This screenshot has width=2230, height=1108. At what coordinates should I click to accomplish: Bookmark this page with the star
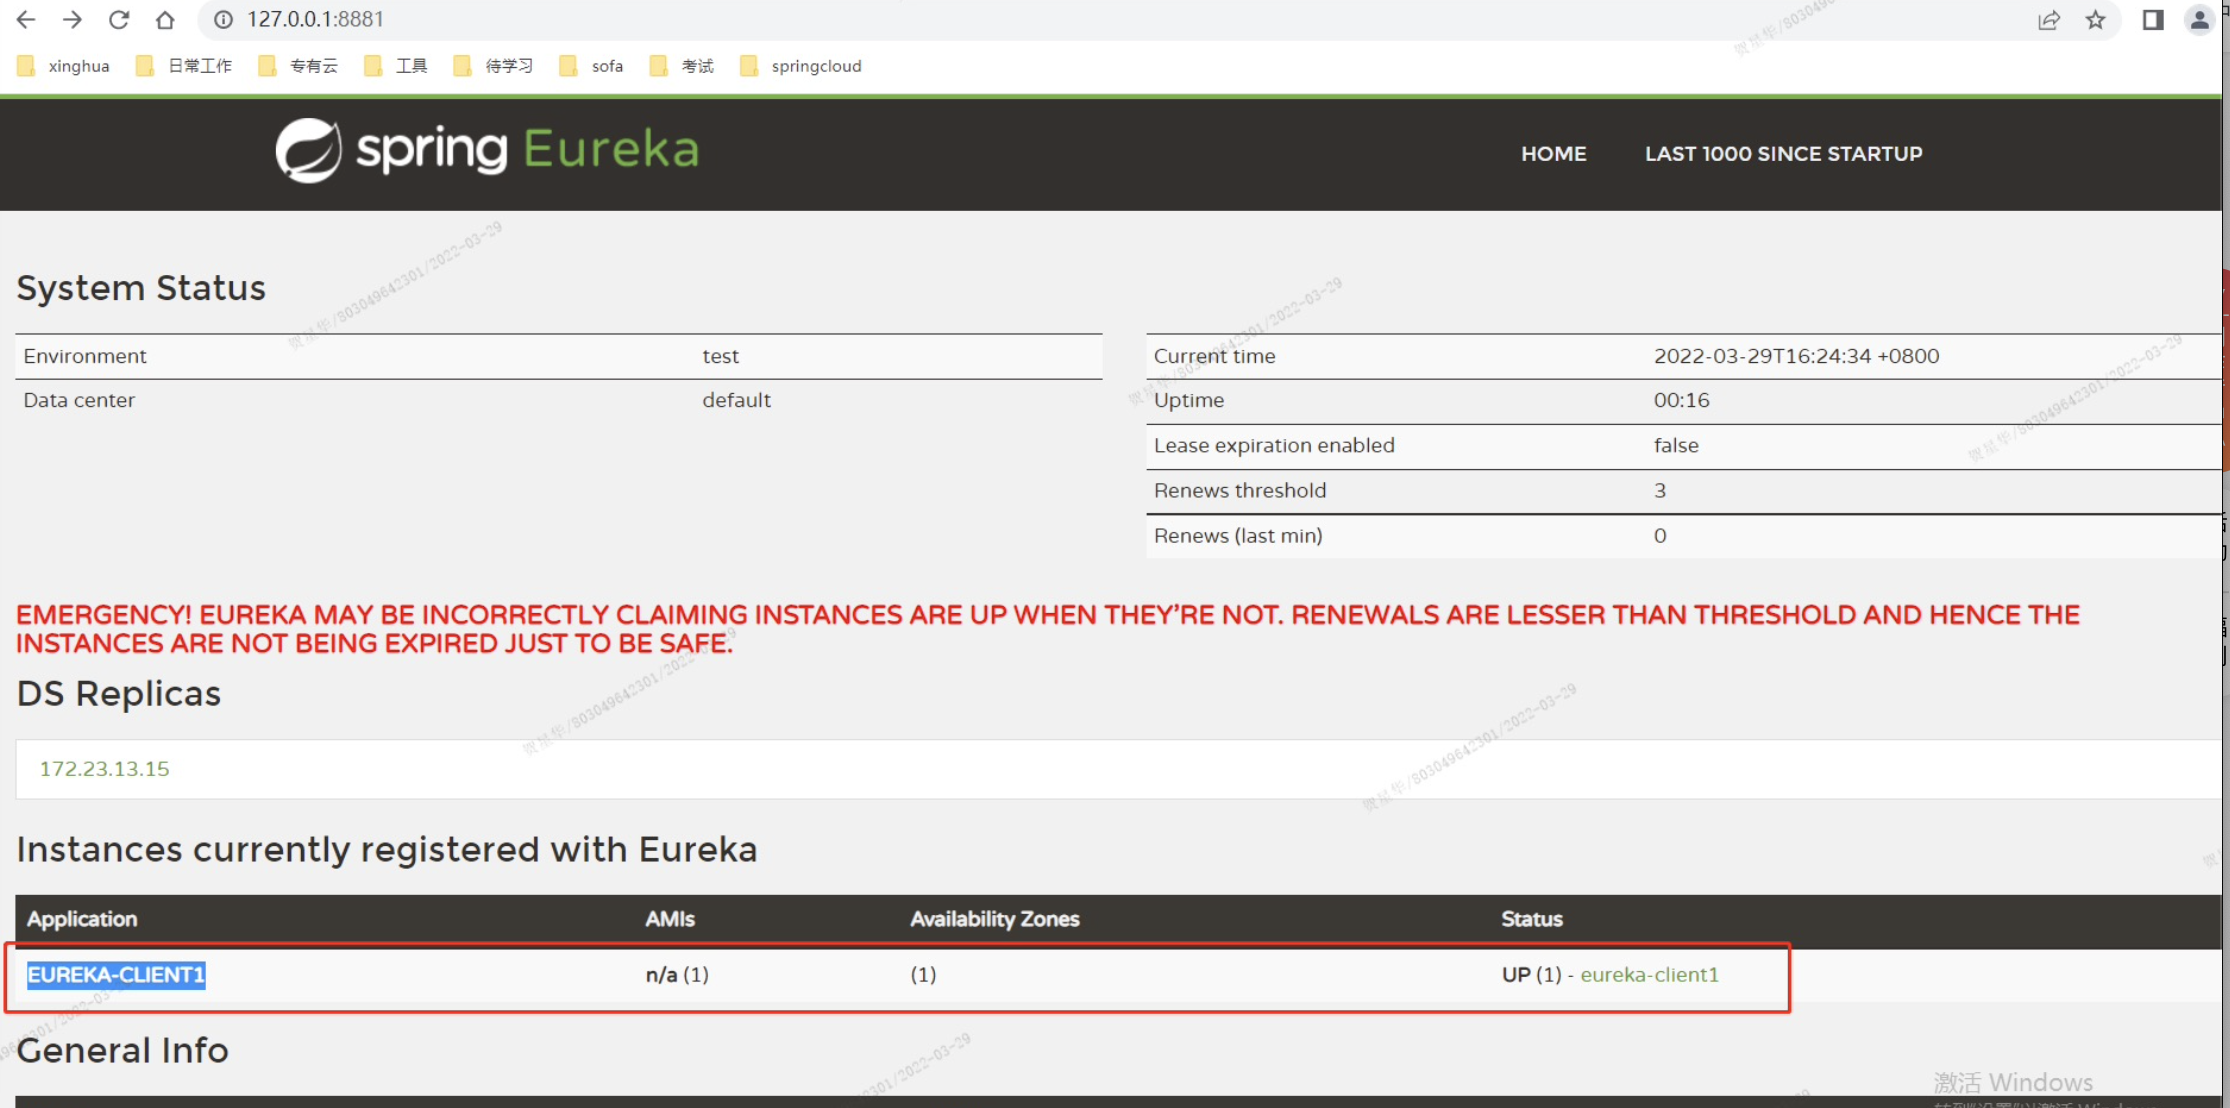2095,19
